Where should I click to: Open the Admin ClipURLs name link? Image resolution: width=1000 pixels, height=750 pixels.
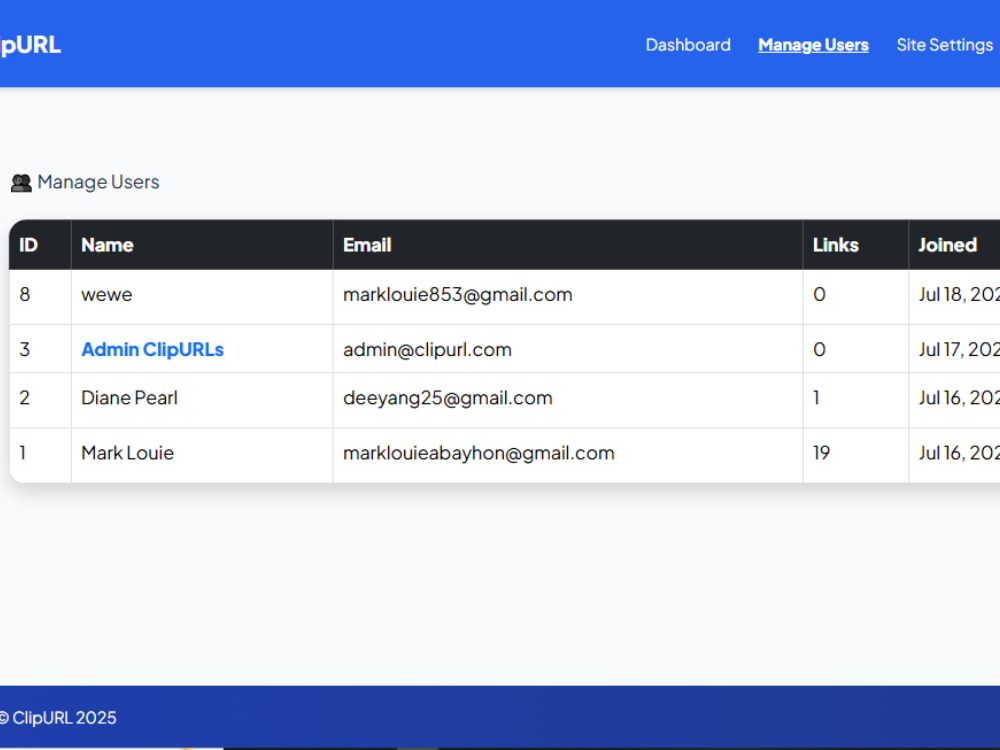click(x=152, y=349)
